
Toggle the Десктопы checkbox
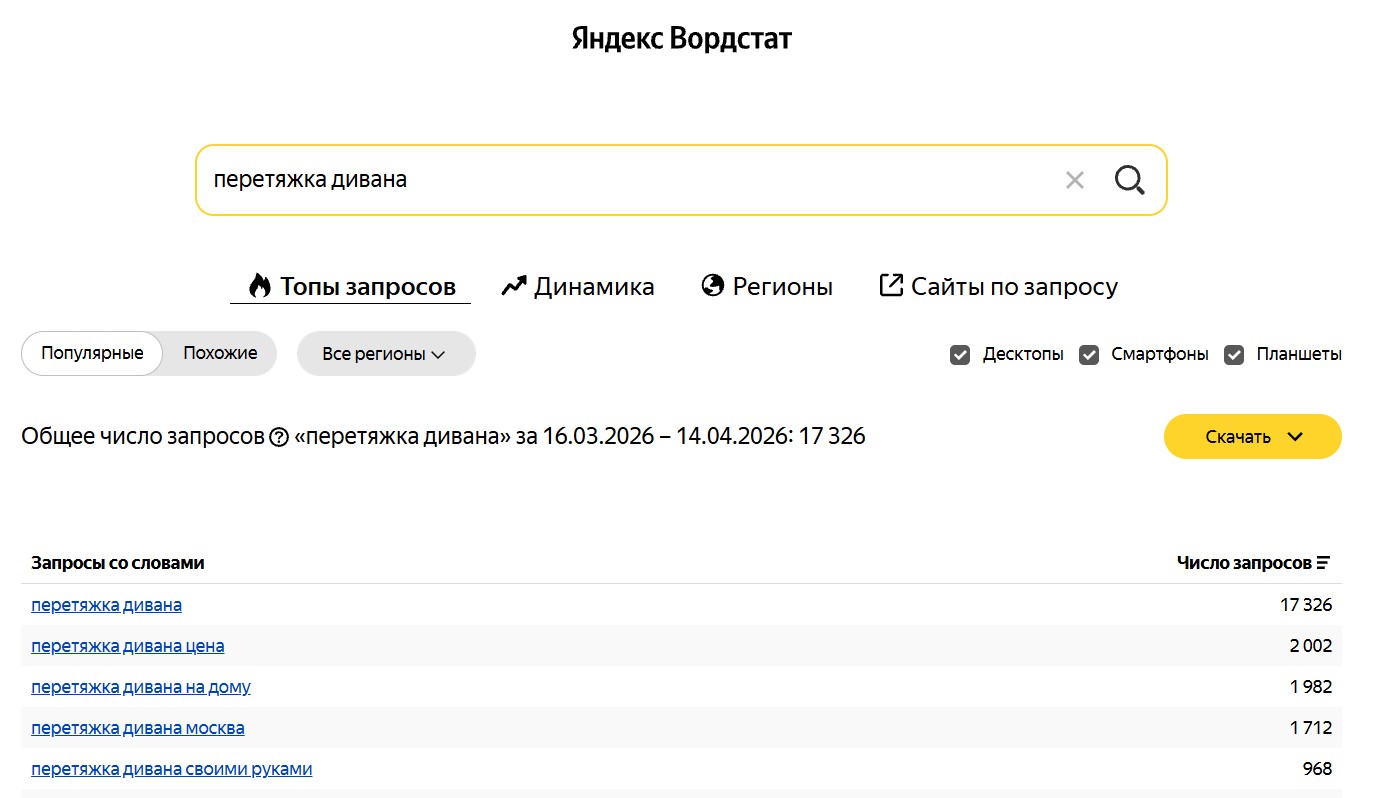pos(960,355)
